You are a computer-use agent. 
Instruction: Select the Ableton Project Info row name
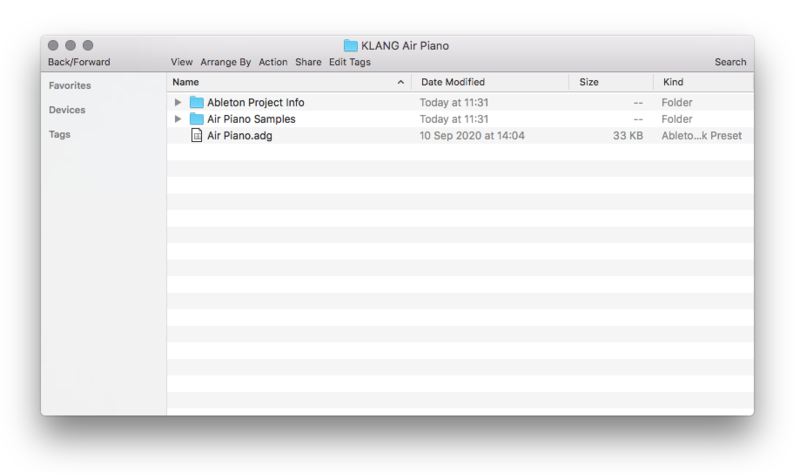(x=256, y=102)
